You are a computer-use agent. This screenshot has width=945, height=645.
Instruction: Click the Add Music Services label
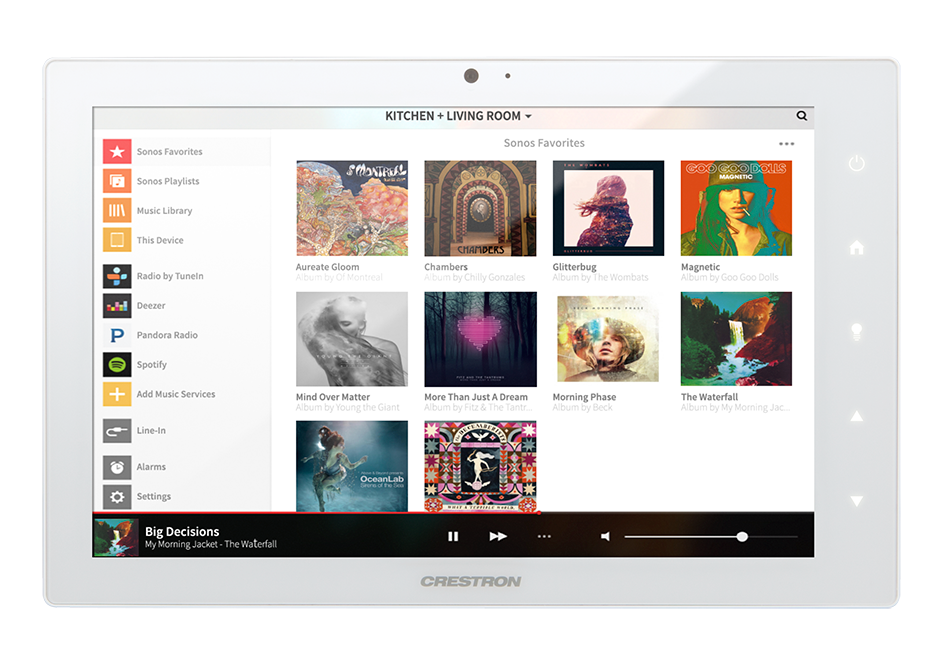pos(175,394)
